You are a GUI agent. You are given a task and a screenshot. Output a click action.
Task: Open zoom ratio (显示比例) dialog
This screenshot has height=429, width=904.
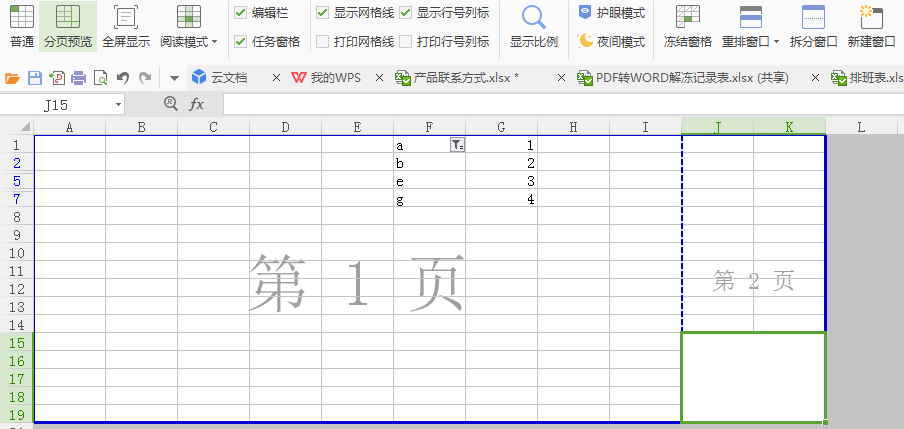tap(534, 27)
